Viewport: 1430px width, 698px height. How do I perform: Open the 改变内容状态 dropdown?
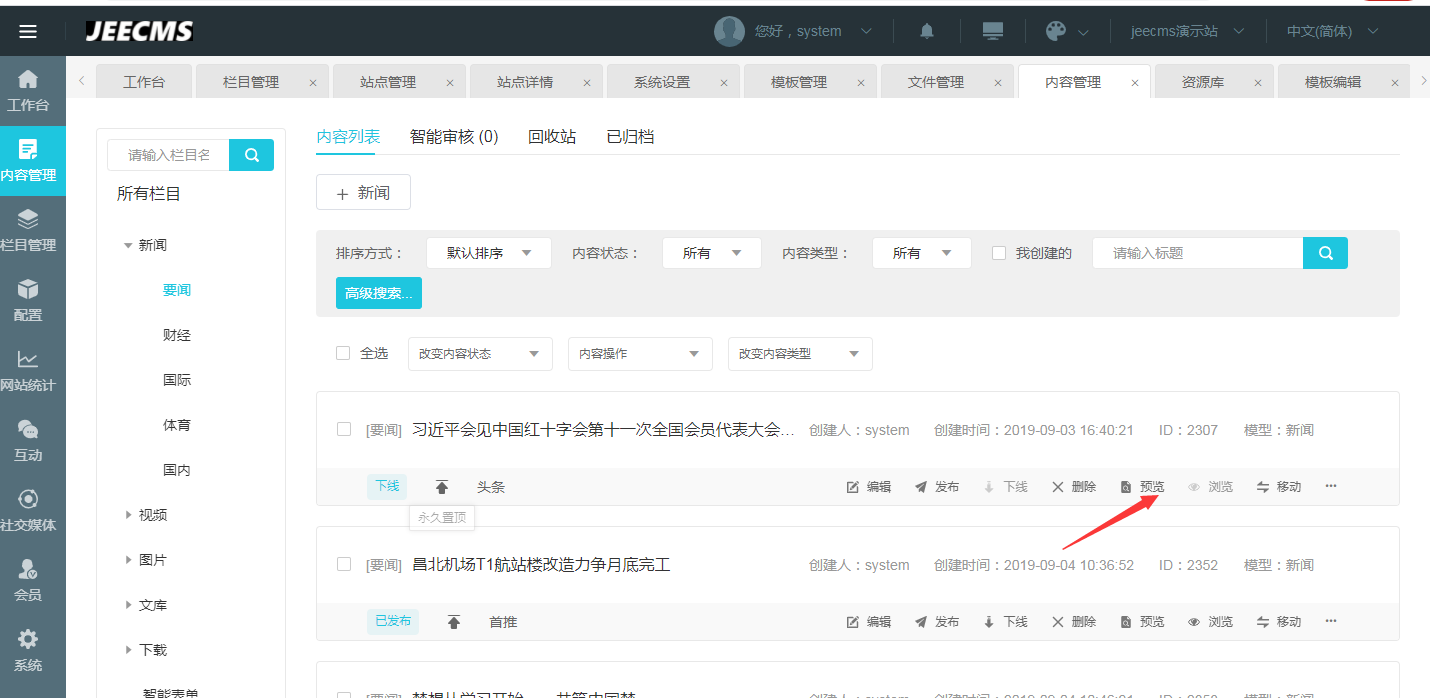480,354
